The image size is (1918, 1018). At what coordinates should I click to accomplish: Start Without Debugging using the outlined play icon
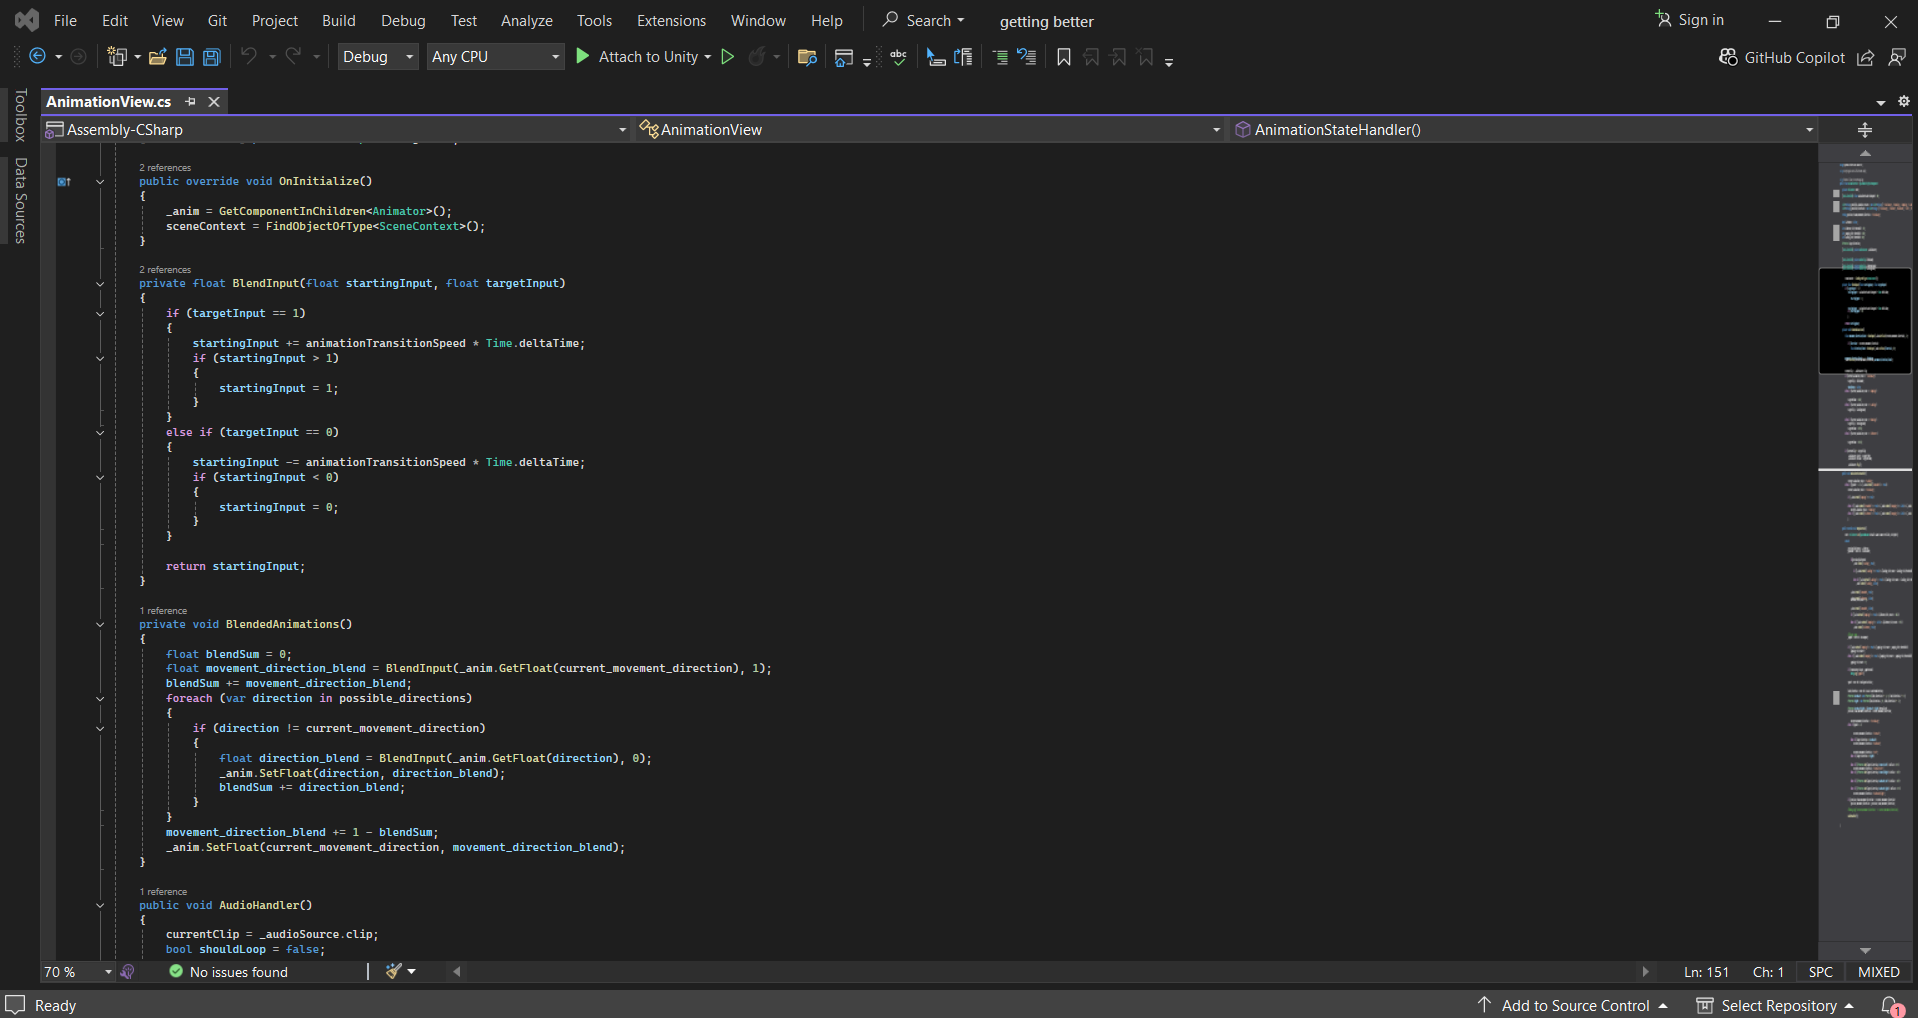728,57
